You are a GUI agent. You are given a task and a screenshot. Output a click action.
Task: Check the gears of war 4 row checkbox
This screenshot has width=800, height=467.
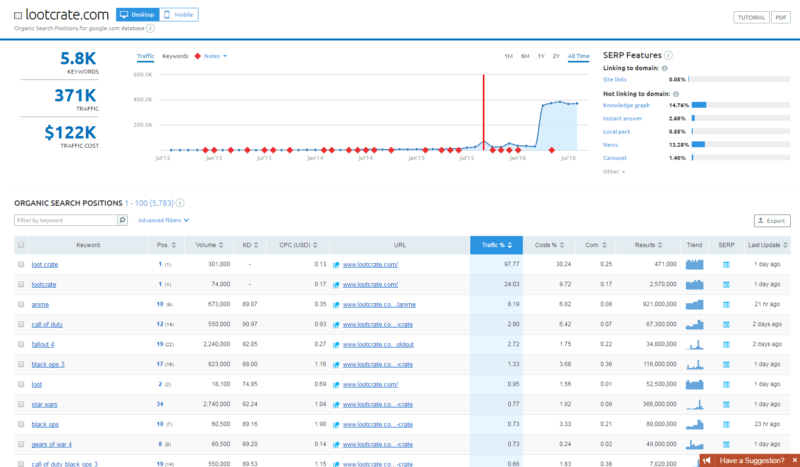click(x=21, y=444)
